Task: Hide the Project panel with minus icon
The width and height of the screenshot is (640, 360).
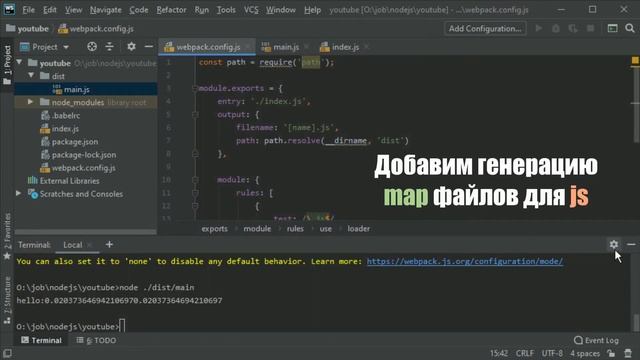Action: point(149,47)
